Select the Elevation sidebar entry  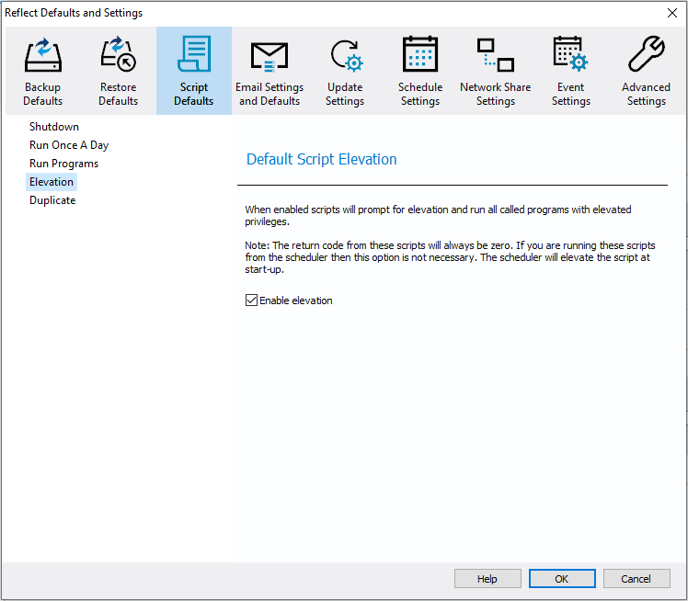pos(51,182)
